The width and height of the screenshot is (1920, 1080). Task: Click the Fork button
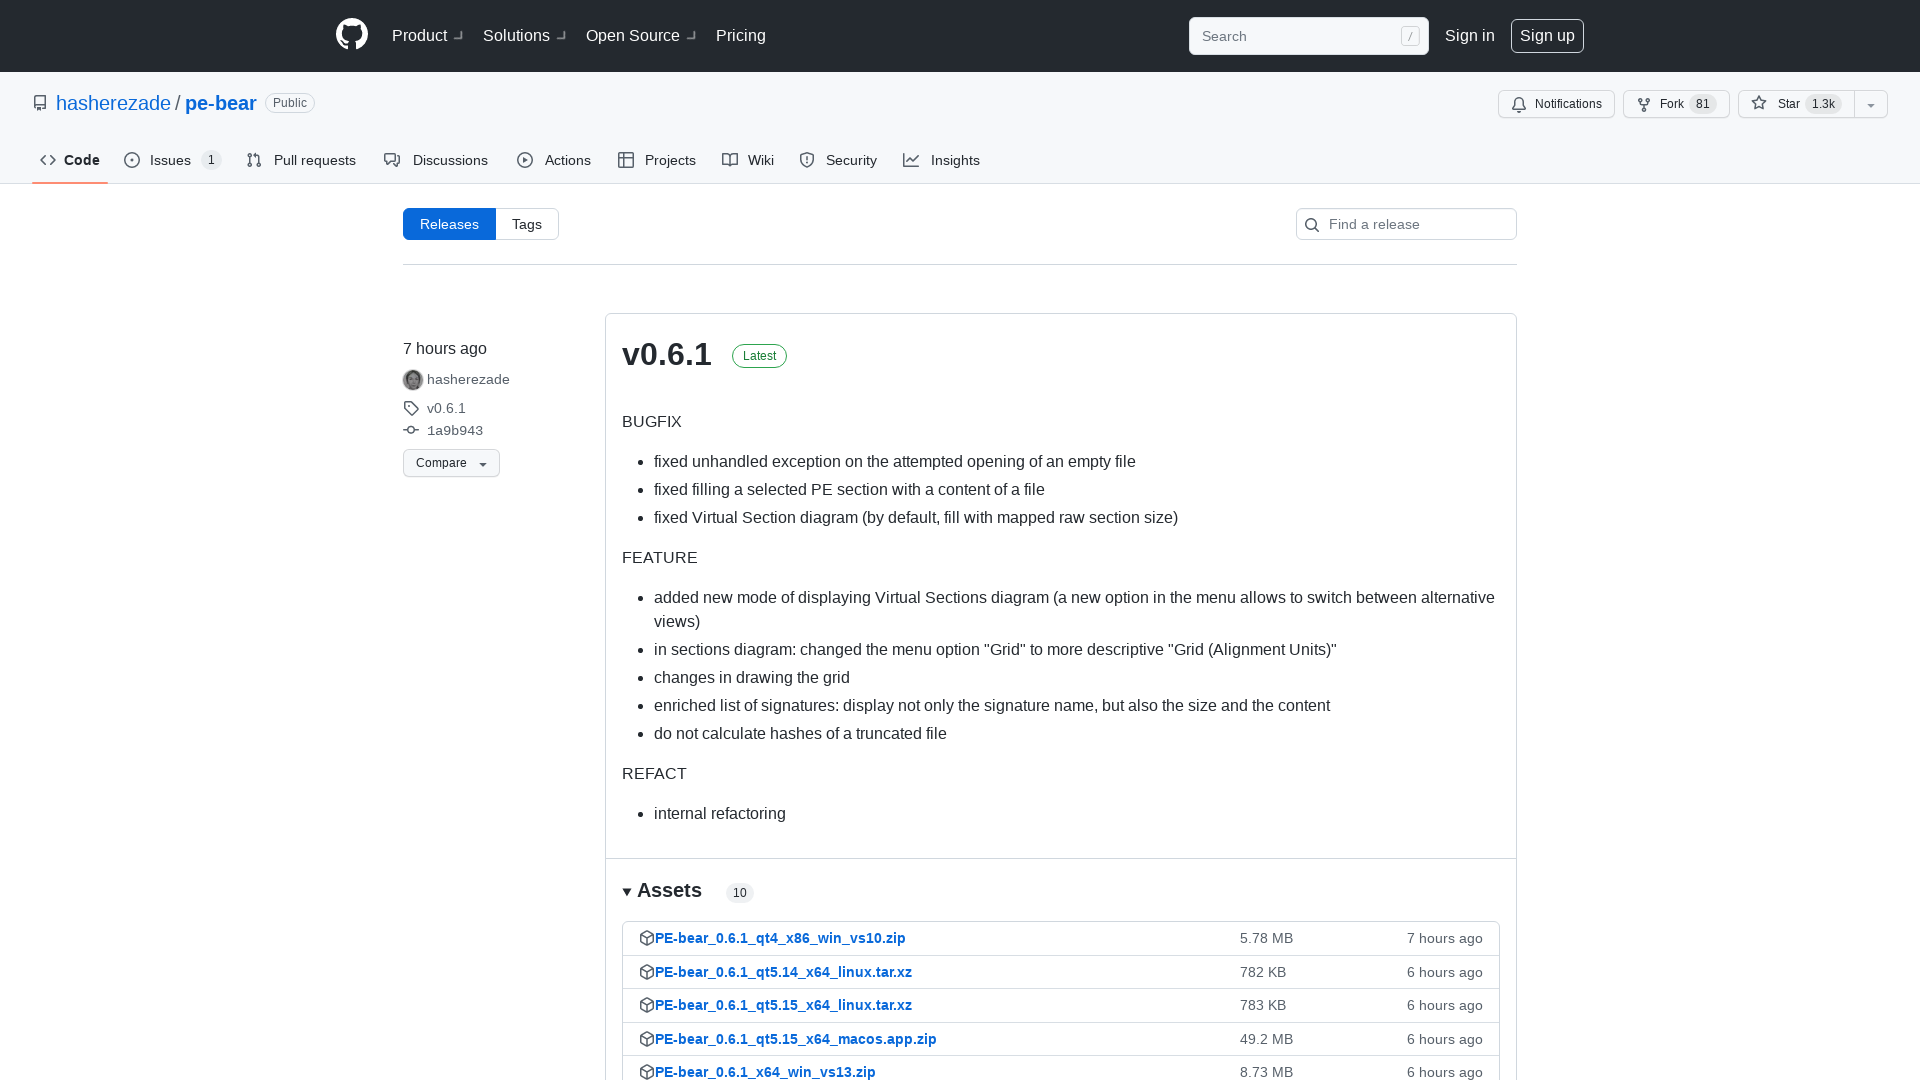1676,104
